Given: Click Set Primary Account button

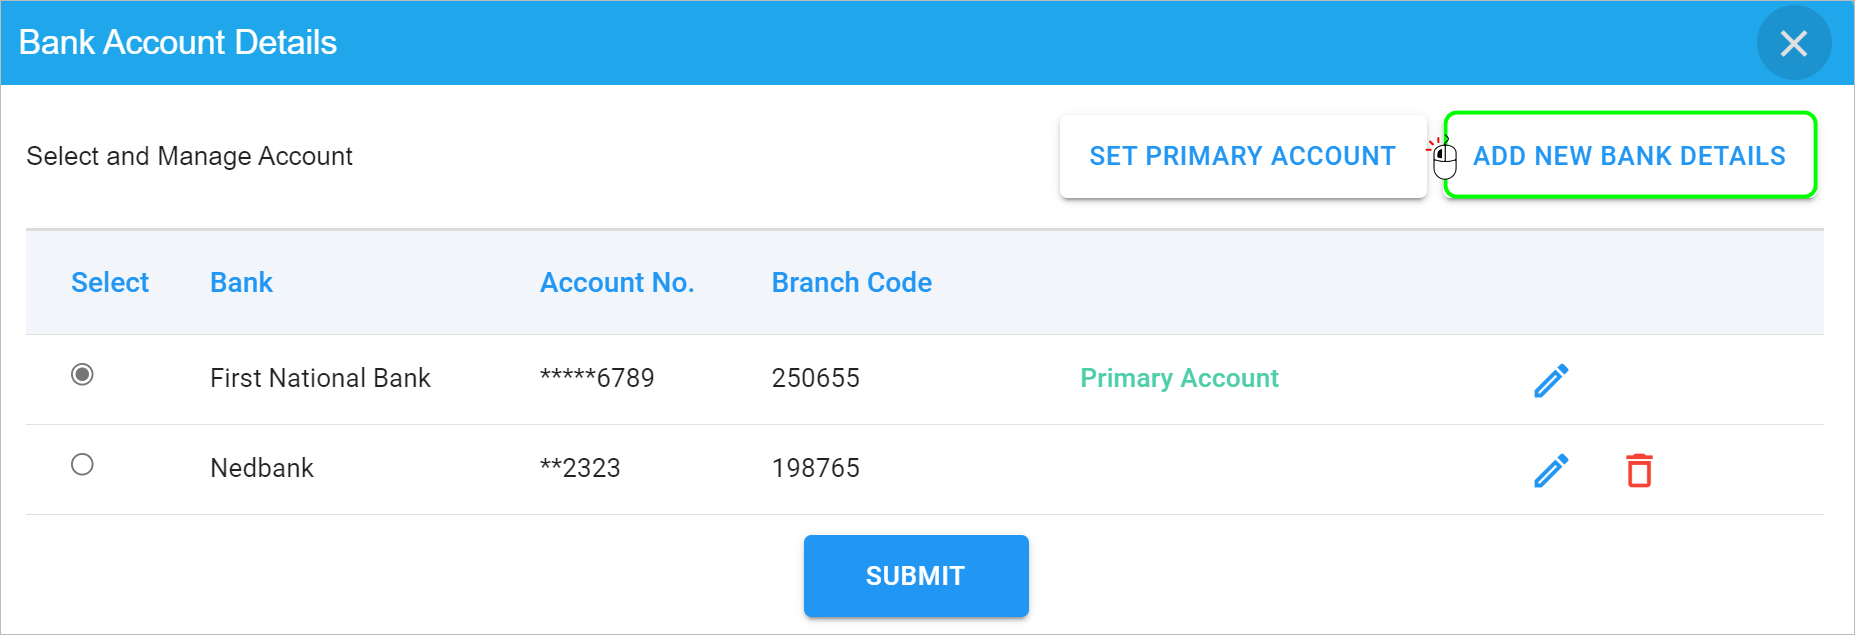Looking at the screenshot, I should pyautogui.click(x=1243, y=156).
